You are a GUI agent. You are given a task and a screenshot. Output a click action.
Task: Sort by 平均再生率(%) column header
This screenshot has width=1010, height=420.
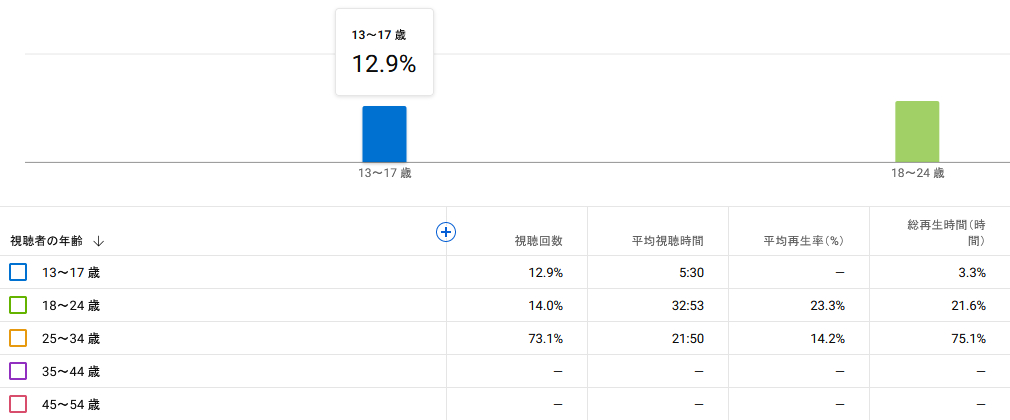[x=804, y=242]
